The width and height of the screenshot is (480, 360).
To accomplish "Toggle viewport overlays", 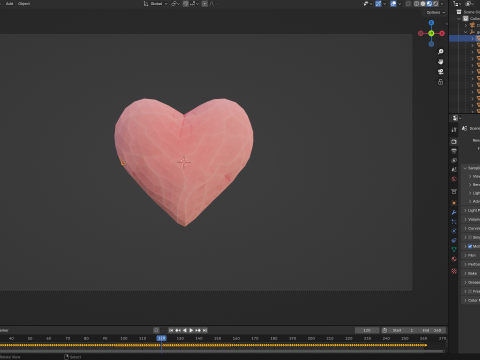I will point(393,4).
